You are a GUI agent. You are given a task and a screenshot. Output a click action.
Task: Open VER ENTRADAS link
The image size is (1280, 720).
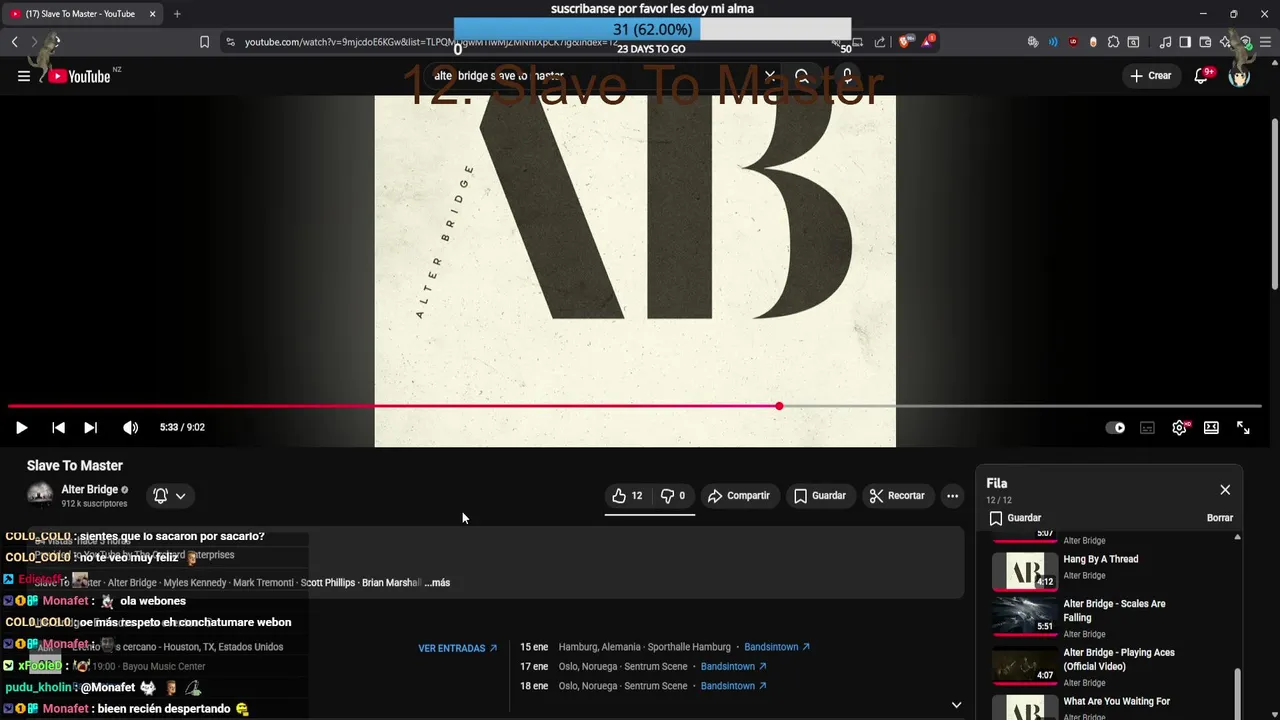(457, 648)
